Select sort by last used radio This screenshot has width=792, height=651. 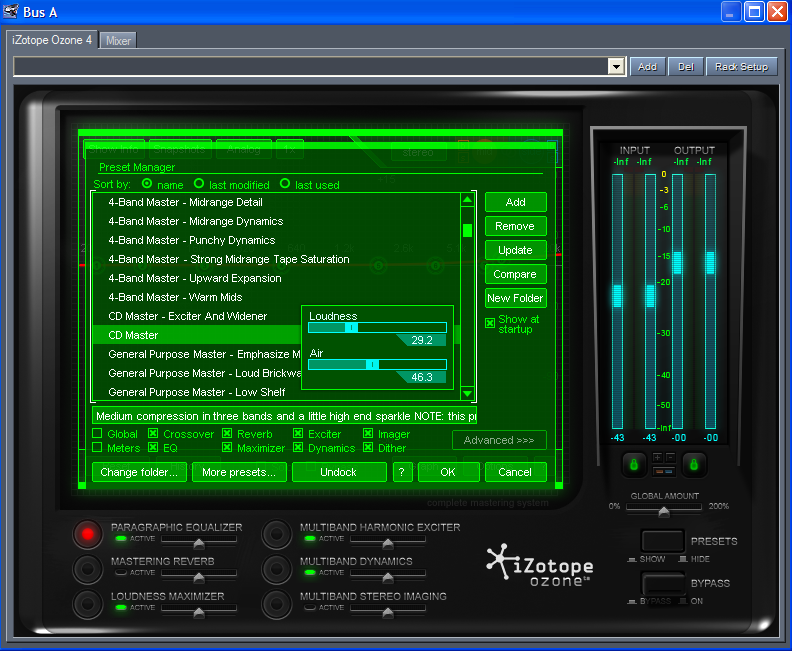click(285, 183)
